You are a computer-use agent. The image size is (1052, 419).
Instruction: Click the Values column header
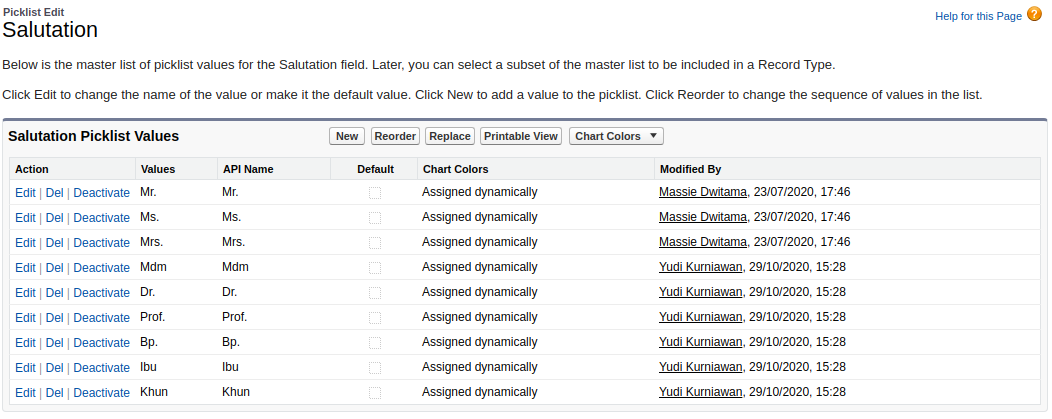click(x=158, y=169)
